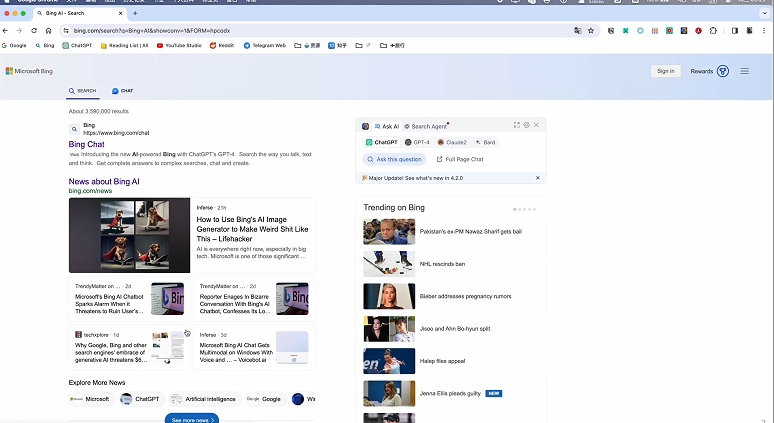Open Microsoft Bing AI Chat Gets Multimodal article

pyautogui.click(x=254, y=347)
